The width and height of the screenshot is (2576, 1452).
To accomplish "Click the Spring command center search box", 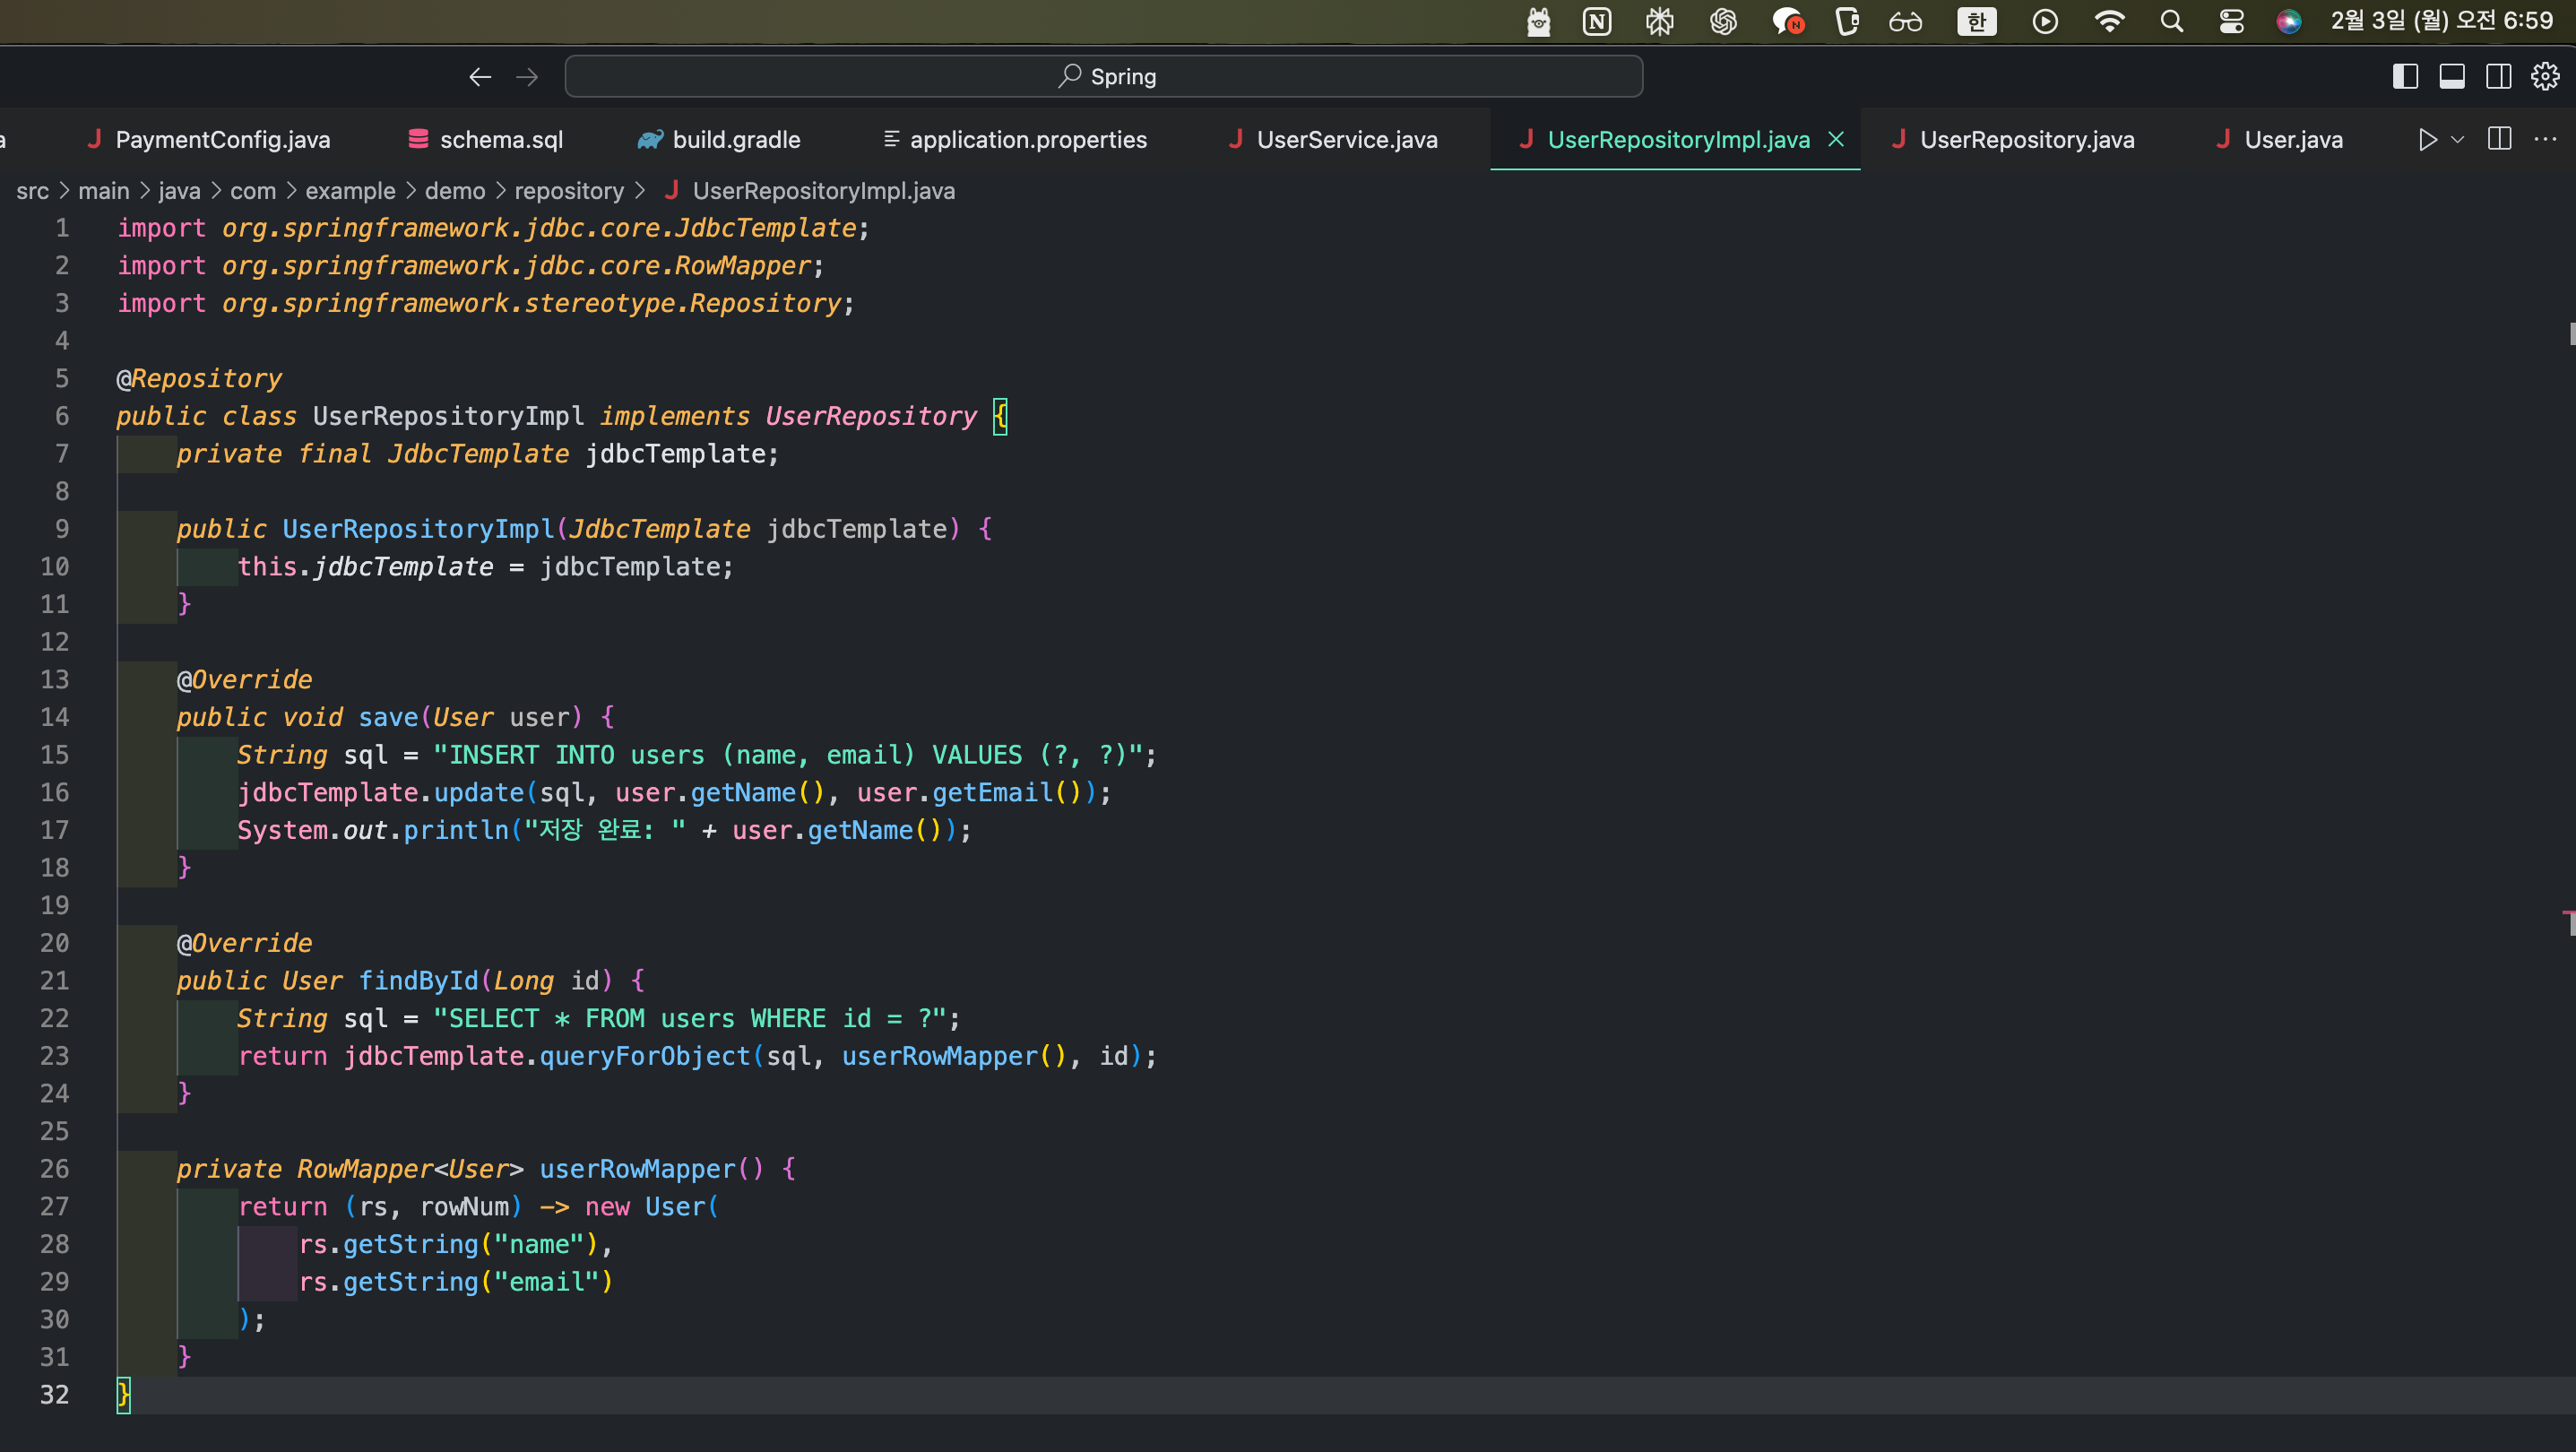I will point(1103,77).
